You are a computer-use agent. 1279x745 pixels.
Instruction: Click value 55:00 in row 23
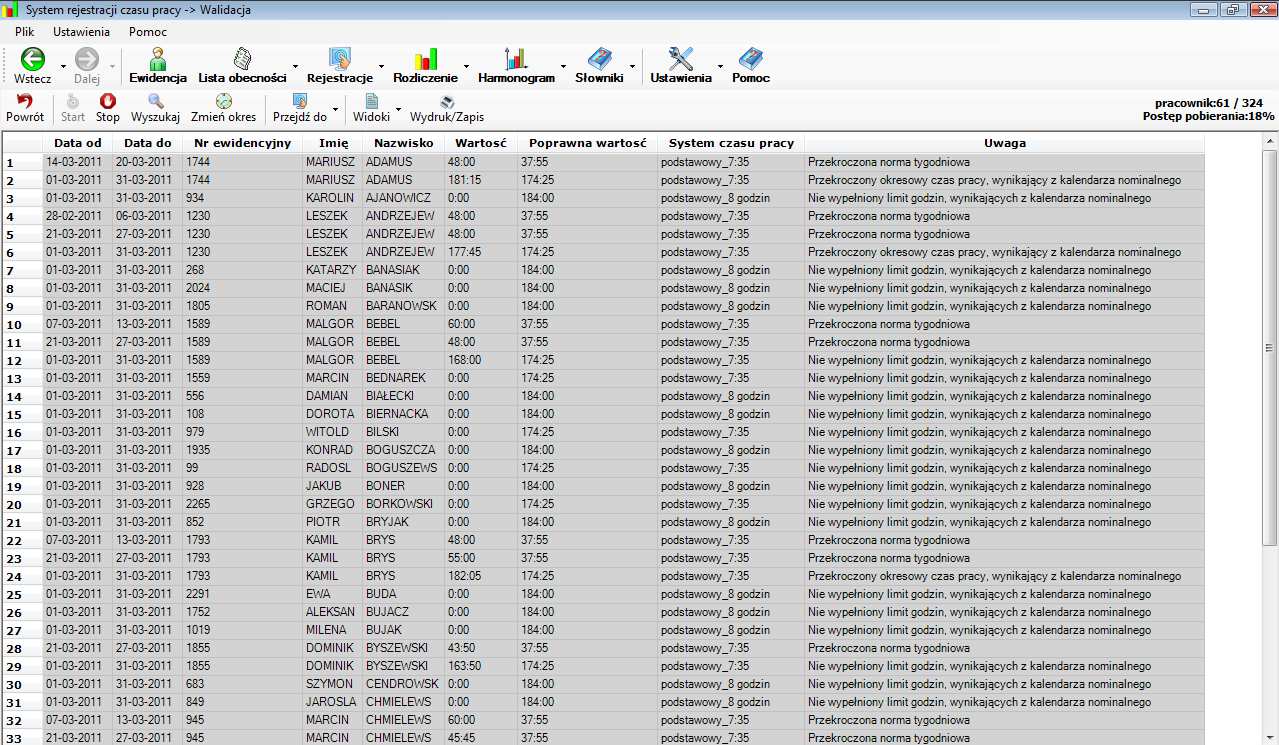(x=462, y=558)
